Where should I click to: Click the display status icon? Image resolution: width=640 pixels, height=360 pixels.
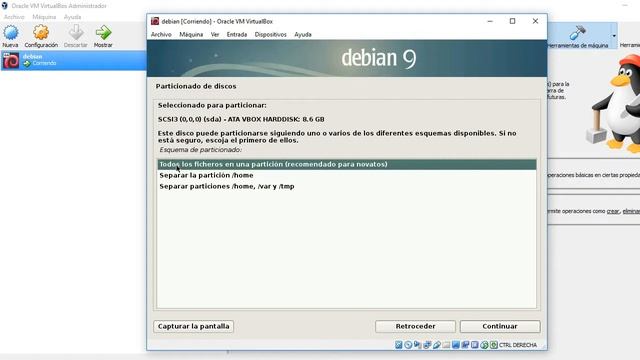(x=456, y=345)
